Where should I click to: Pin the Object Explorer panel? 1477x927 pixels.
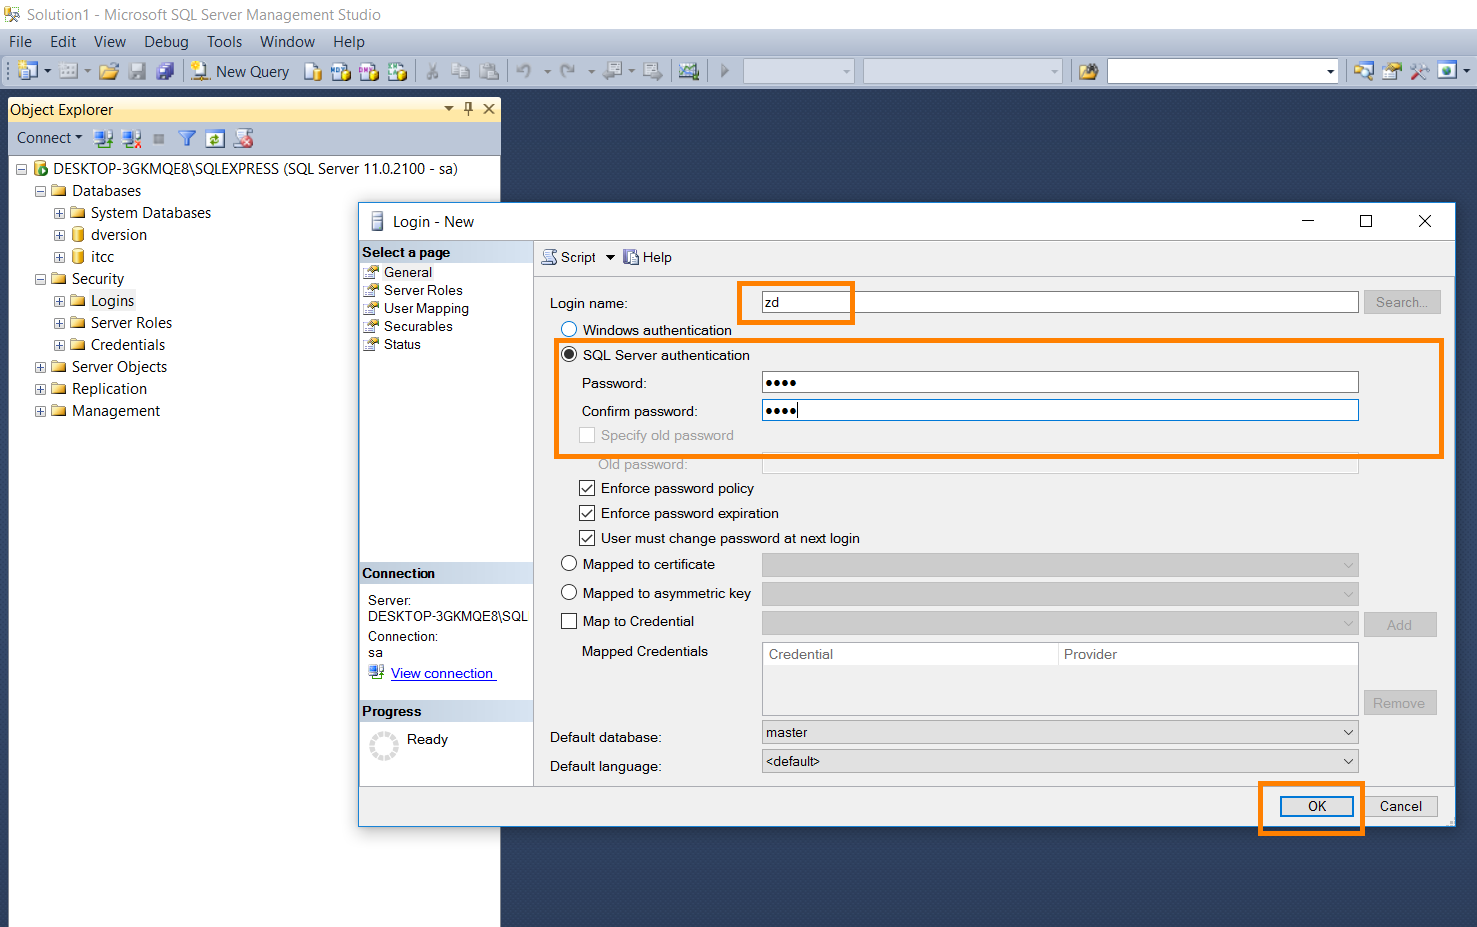coord(468,109)
